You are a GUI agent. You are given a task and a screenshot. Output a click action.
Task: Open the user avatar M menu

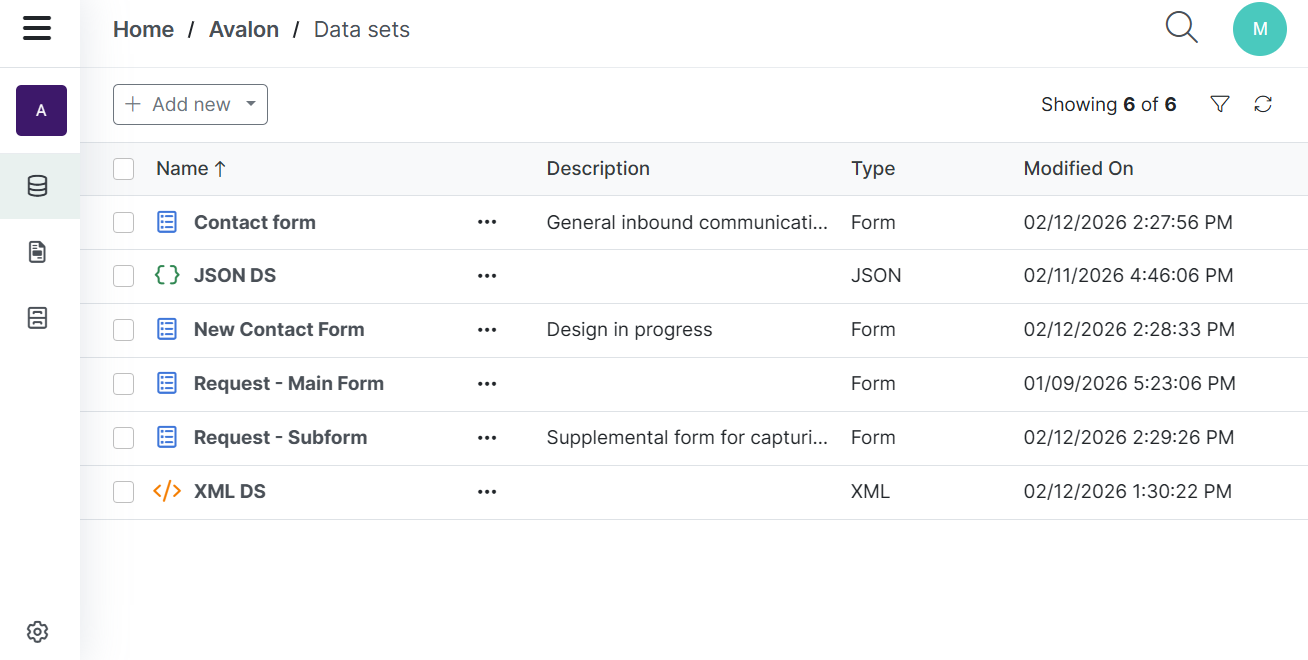pyautogui.click(x=1259, y=29)
